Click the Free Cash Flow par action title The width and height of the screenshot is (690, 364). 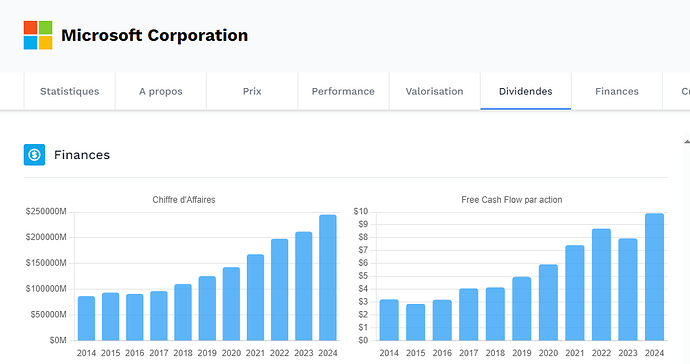pos(512,200)
